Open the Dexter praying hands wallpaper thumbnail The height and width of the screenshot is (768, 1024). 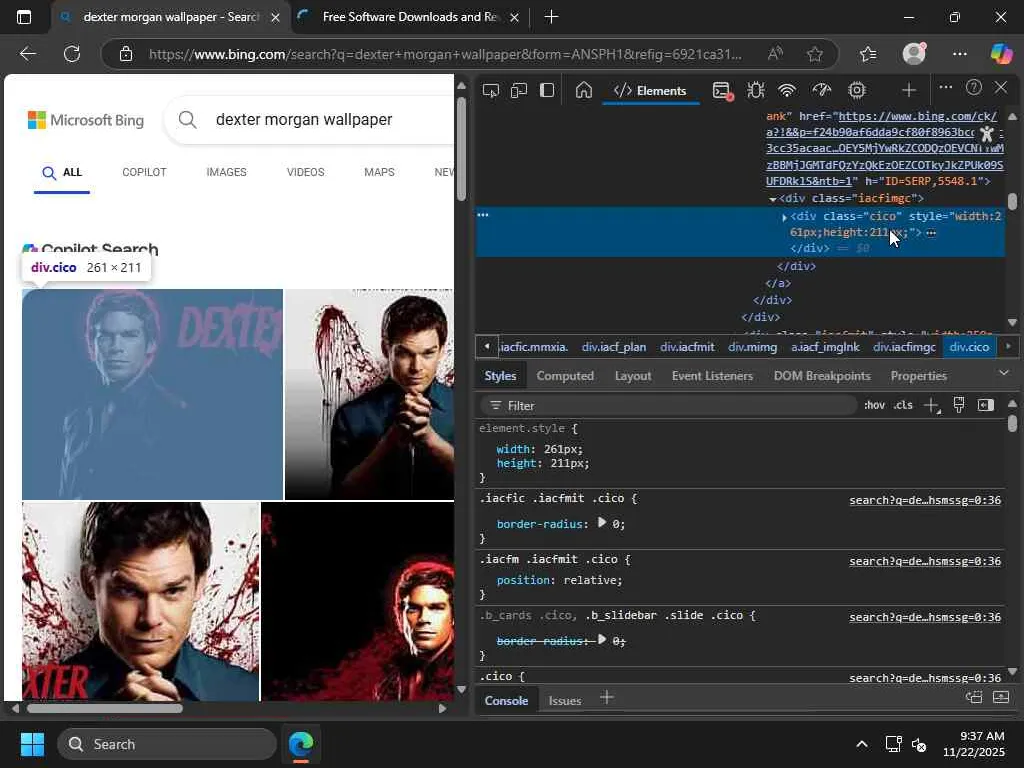(370, 394)
